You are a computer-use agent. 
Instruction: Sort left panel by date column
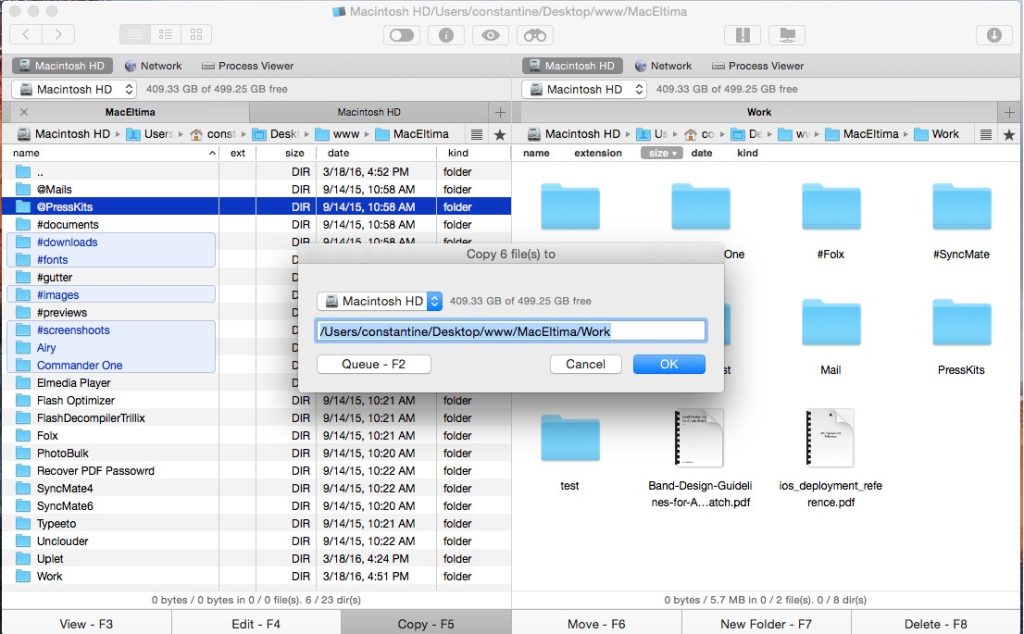click(x=376, y=153)
